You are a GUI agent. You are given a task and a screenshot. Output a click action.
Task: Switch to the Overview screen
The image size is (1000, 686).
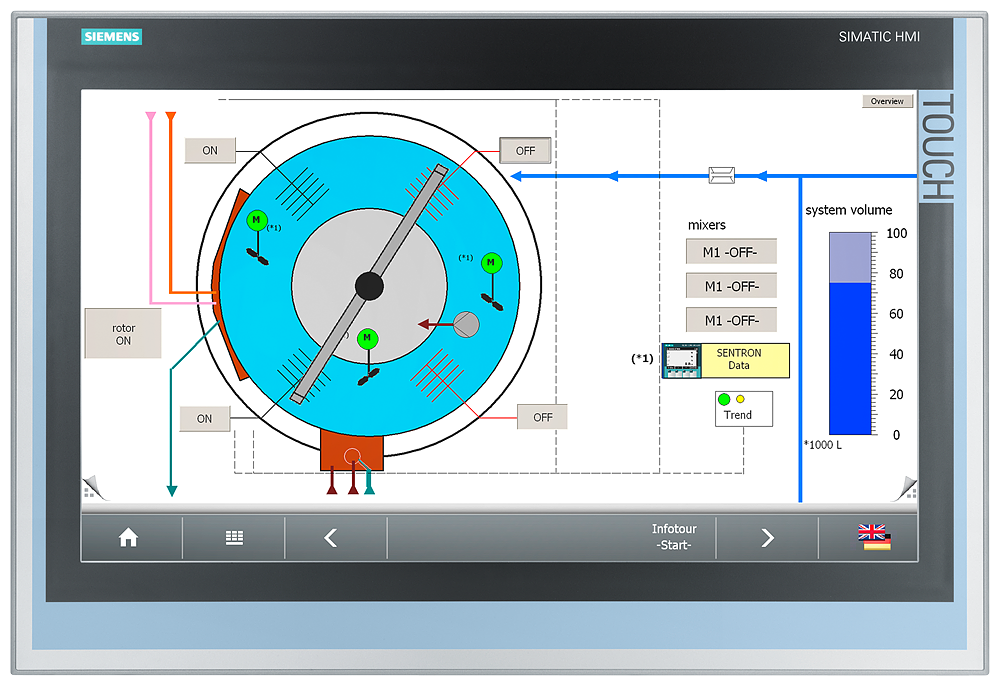887,100
